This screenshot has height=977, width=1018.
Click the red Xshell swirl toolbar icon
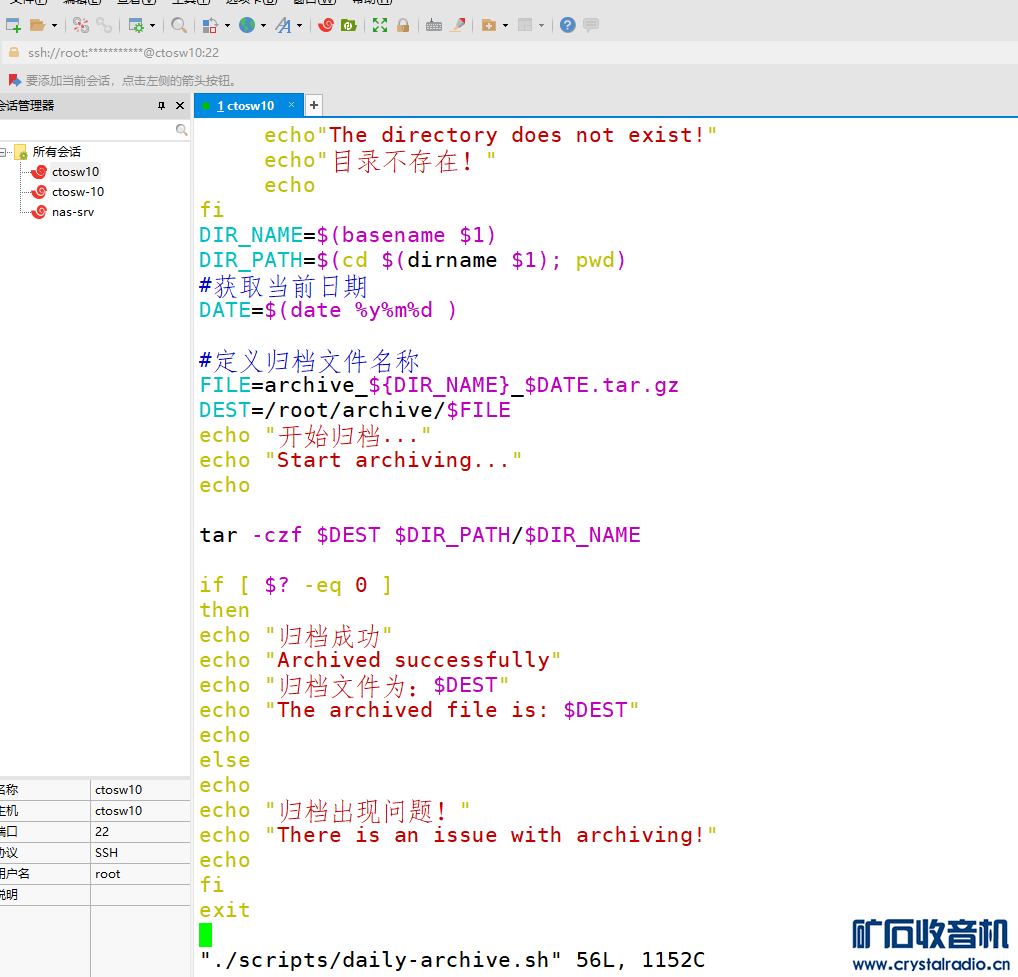point(325,25)
